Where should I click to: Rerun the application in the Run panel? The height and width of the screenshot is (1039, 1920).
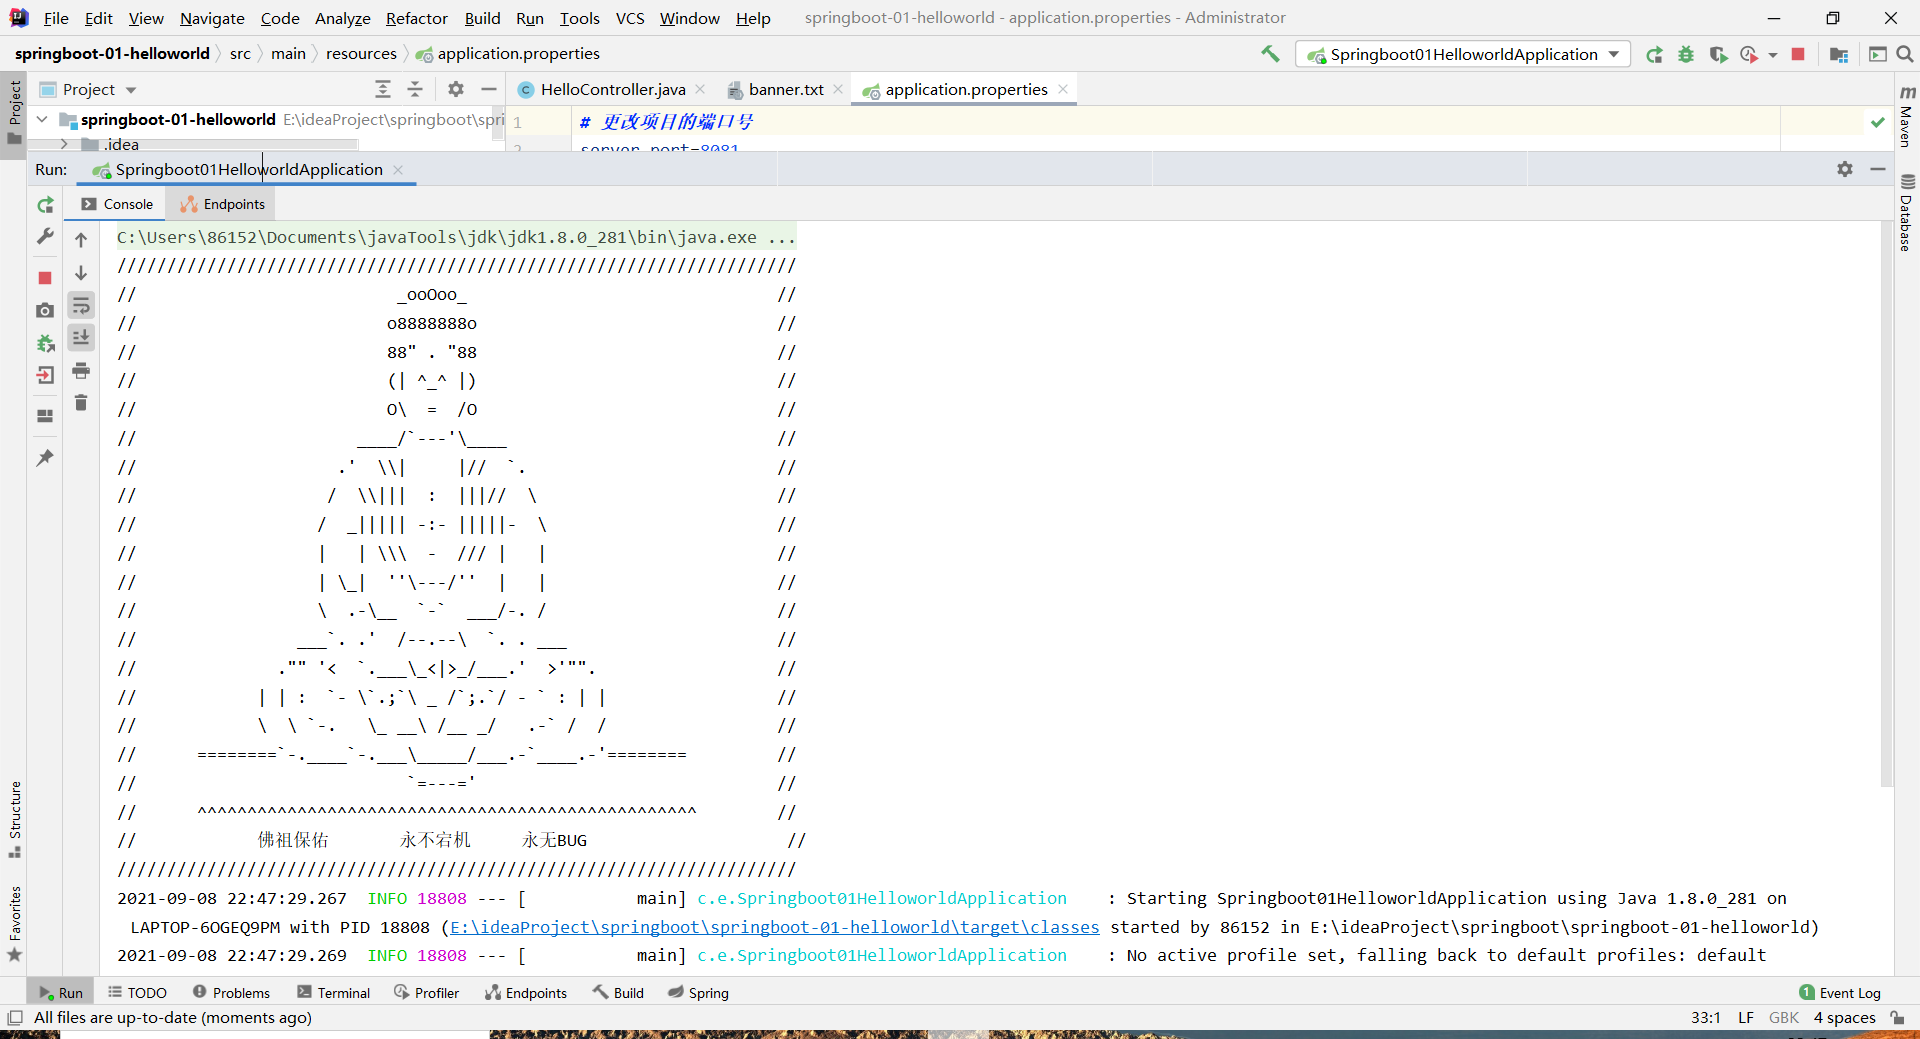coord(45,205)
